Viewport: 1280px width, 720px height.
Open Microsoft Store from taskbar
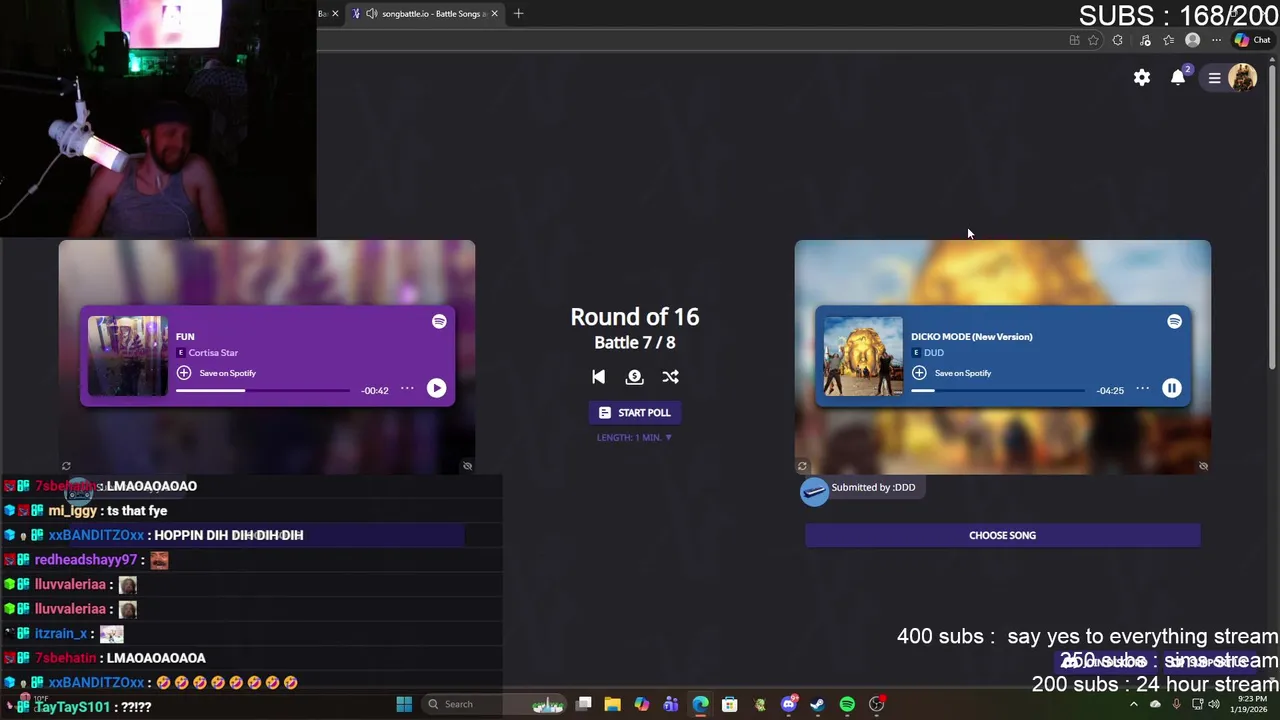click(730, 704)
